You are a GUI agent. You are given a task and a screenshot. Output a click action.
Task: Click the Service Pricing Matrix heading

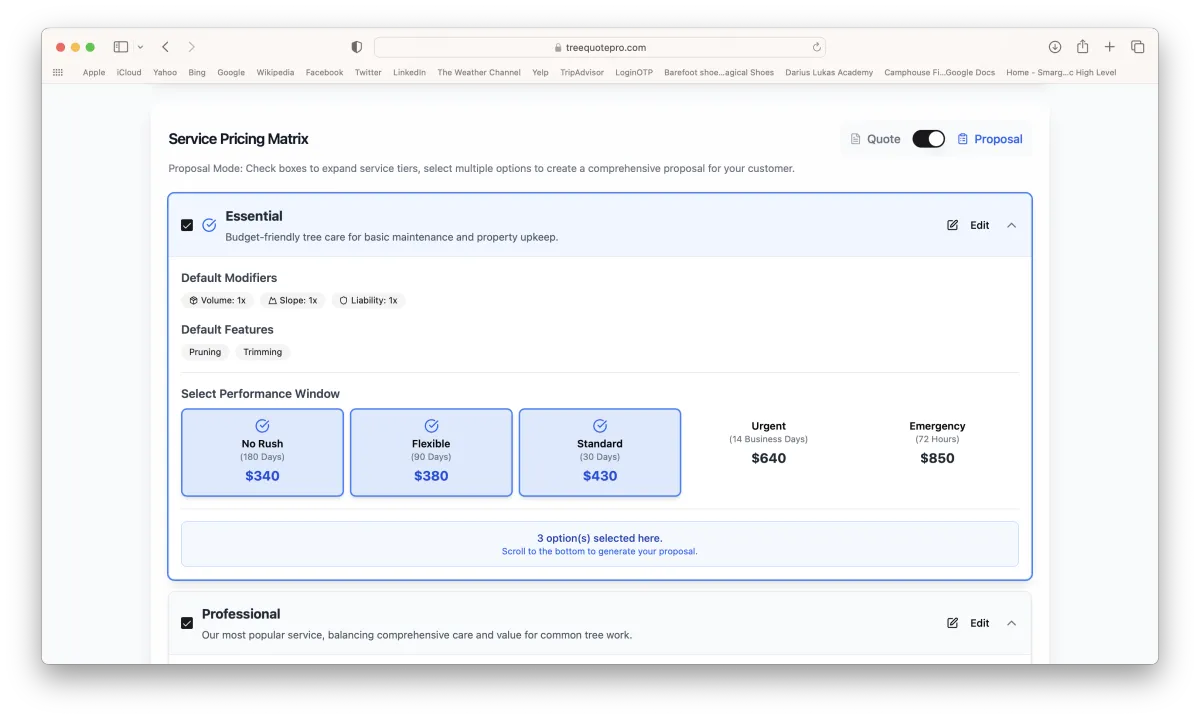coord(238,139)
